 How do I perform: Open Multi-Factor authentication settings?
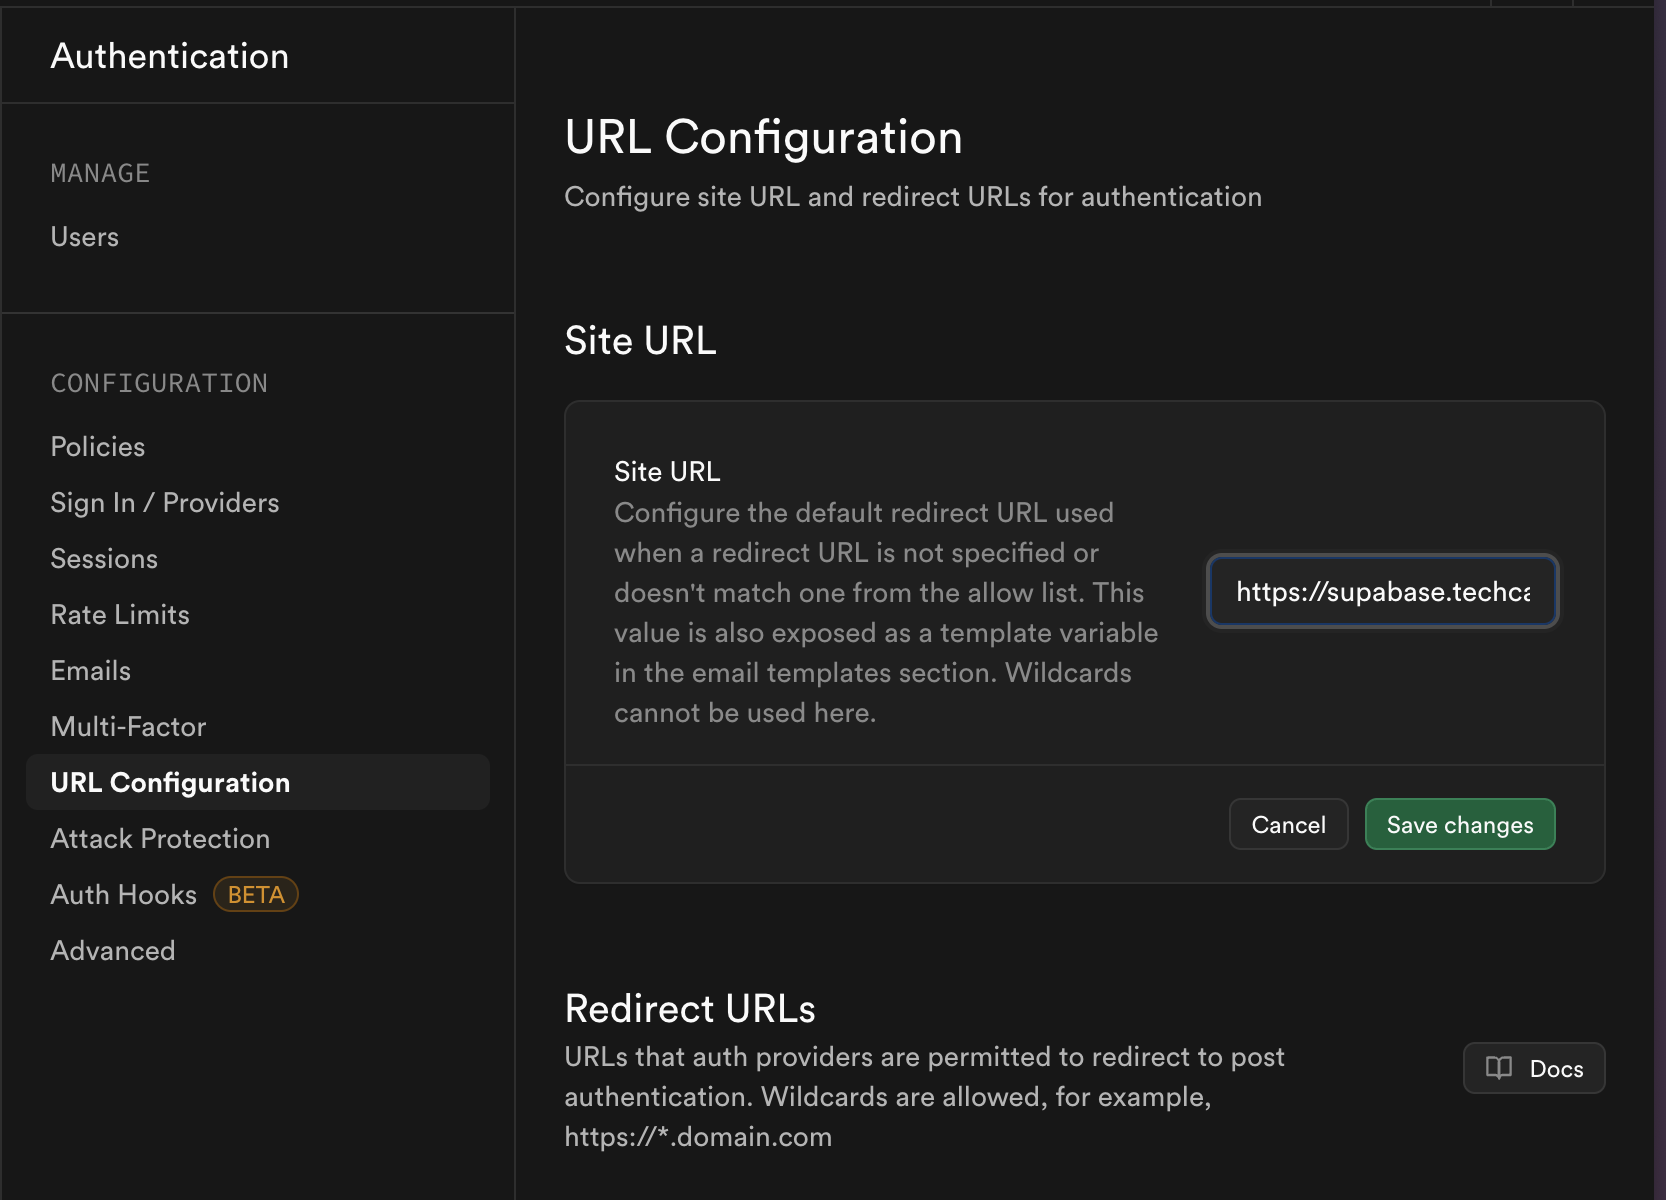(128, 726)
